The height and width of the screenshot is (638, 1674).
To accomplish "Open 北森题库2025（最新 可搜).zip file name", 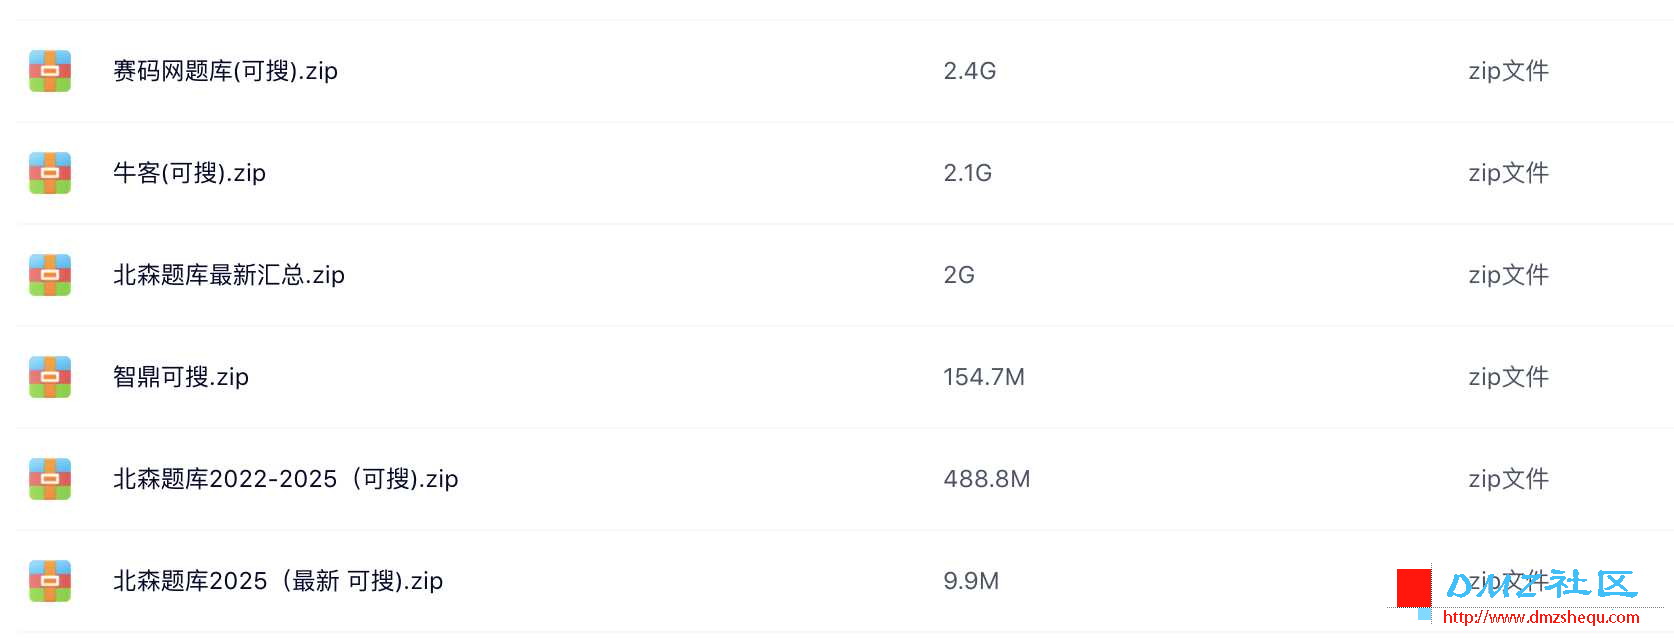I will 277,581.
